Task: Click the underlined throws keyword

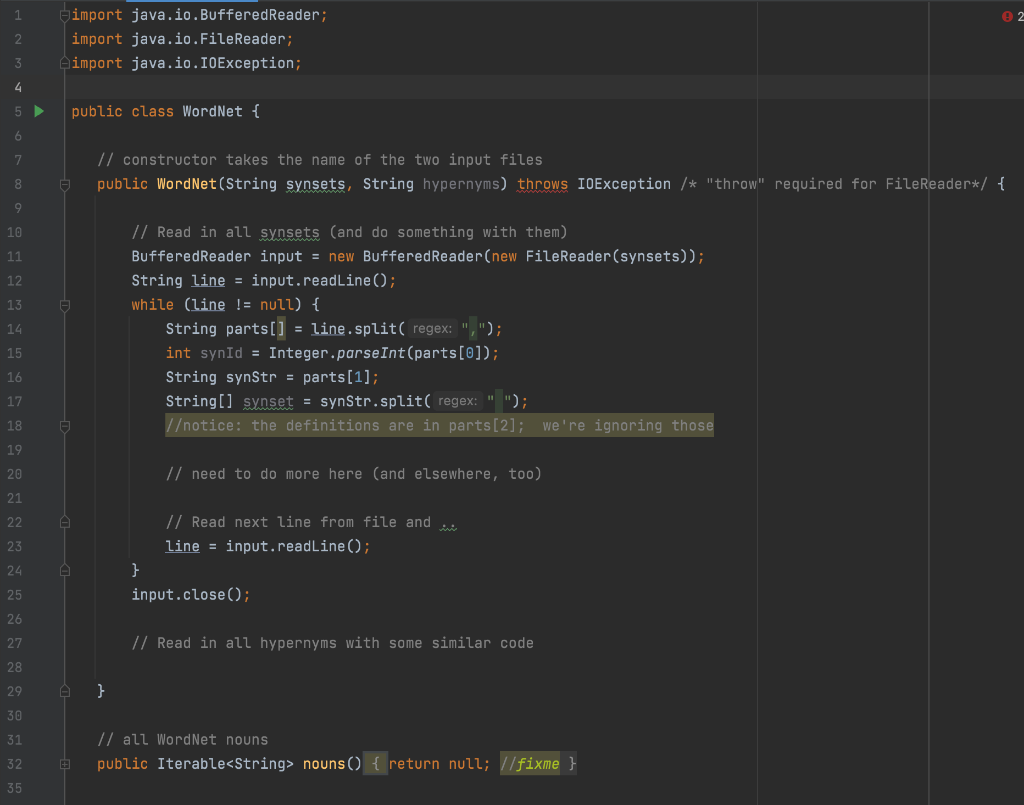Action: coord(542,184)
